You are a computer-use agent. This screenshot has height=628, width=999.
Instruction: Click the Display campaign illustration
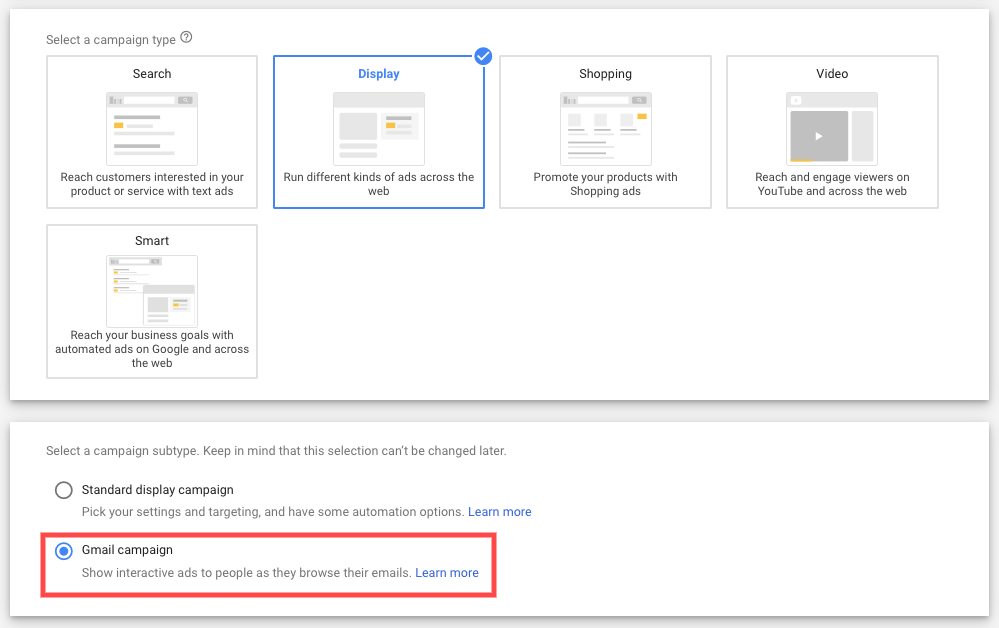tap(378, 129)
